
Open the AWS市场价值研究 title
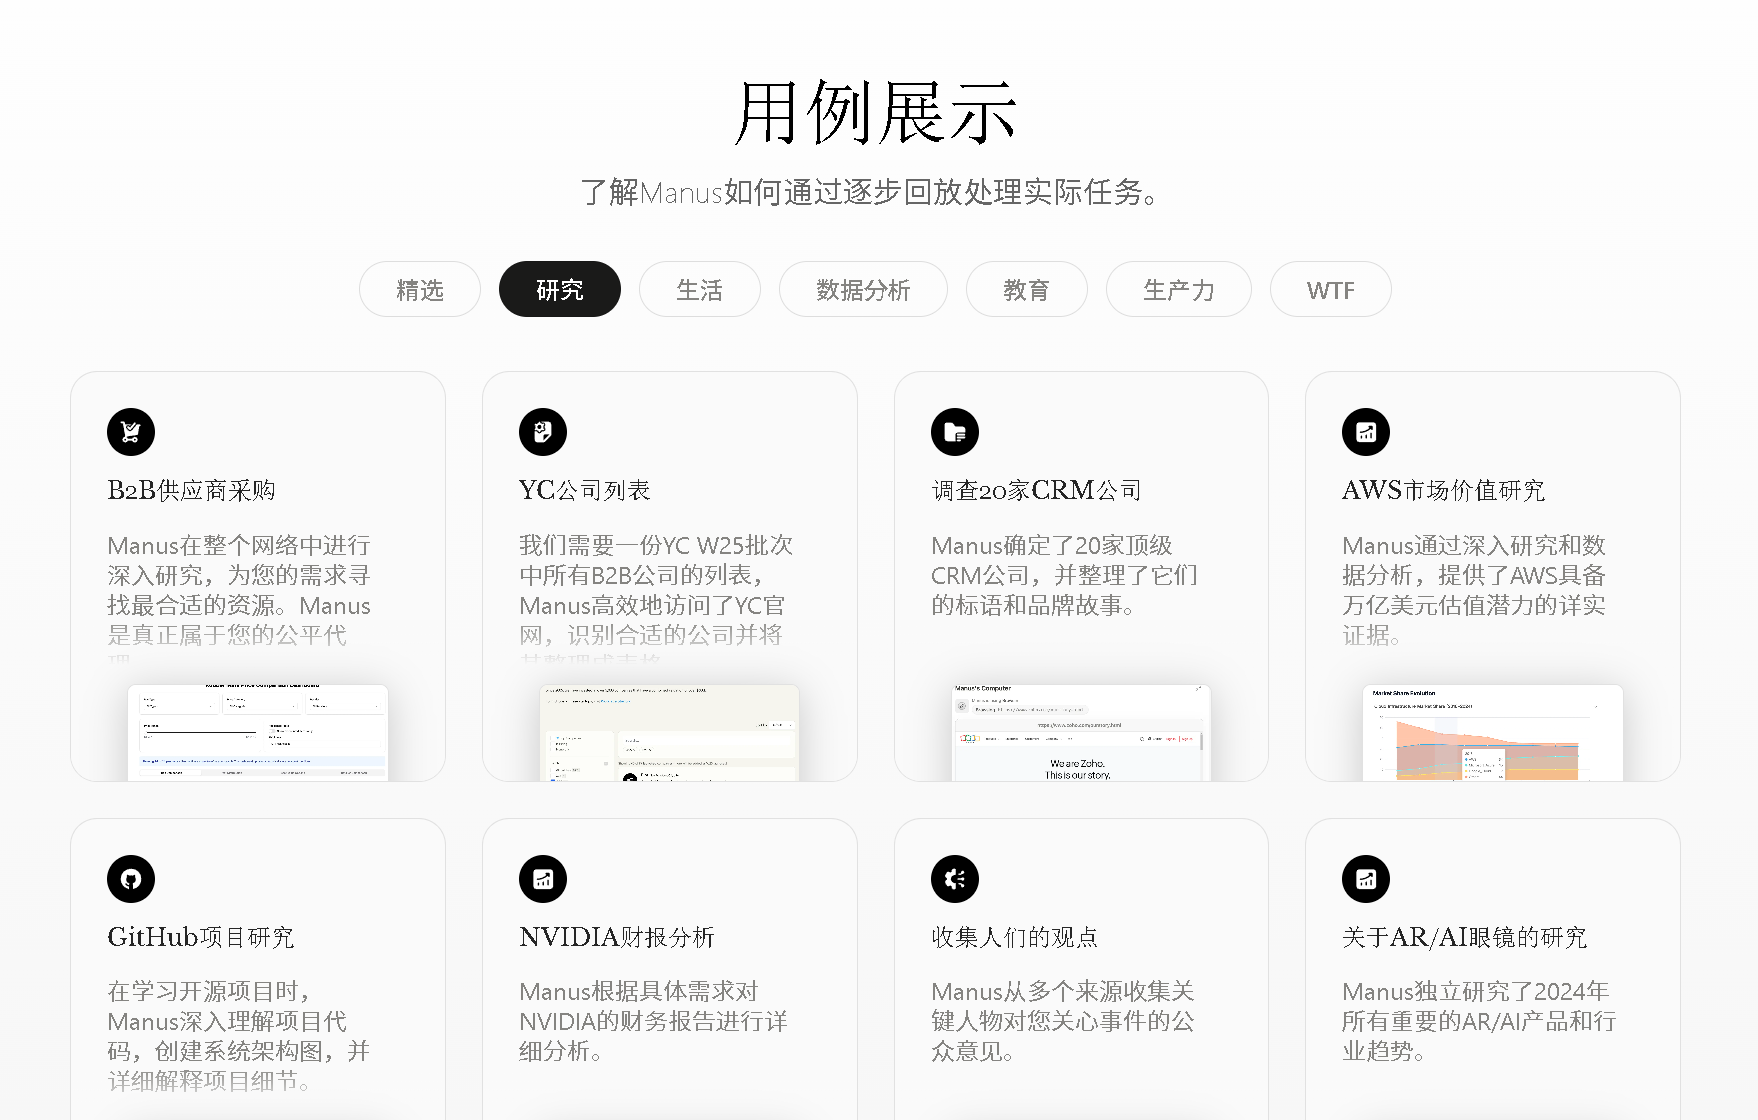(1444, 490)
